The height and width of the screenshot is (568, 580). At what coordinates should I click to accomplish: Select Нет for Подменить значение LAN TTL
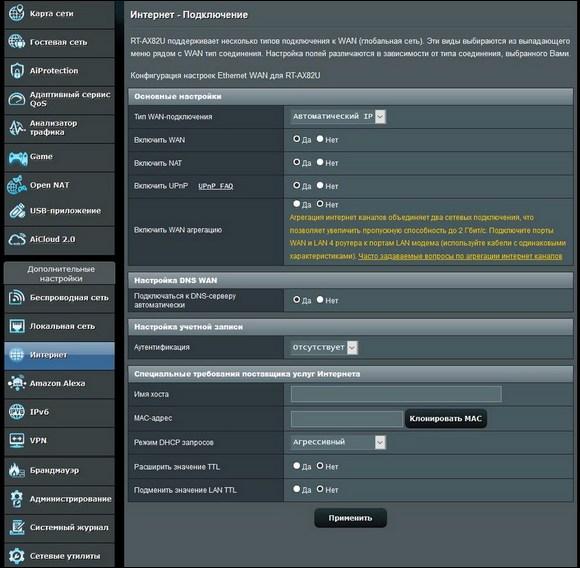[320, 489]
